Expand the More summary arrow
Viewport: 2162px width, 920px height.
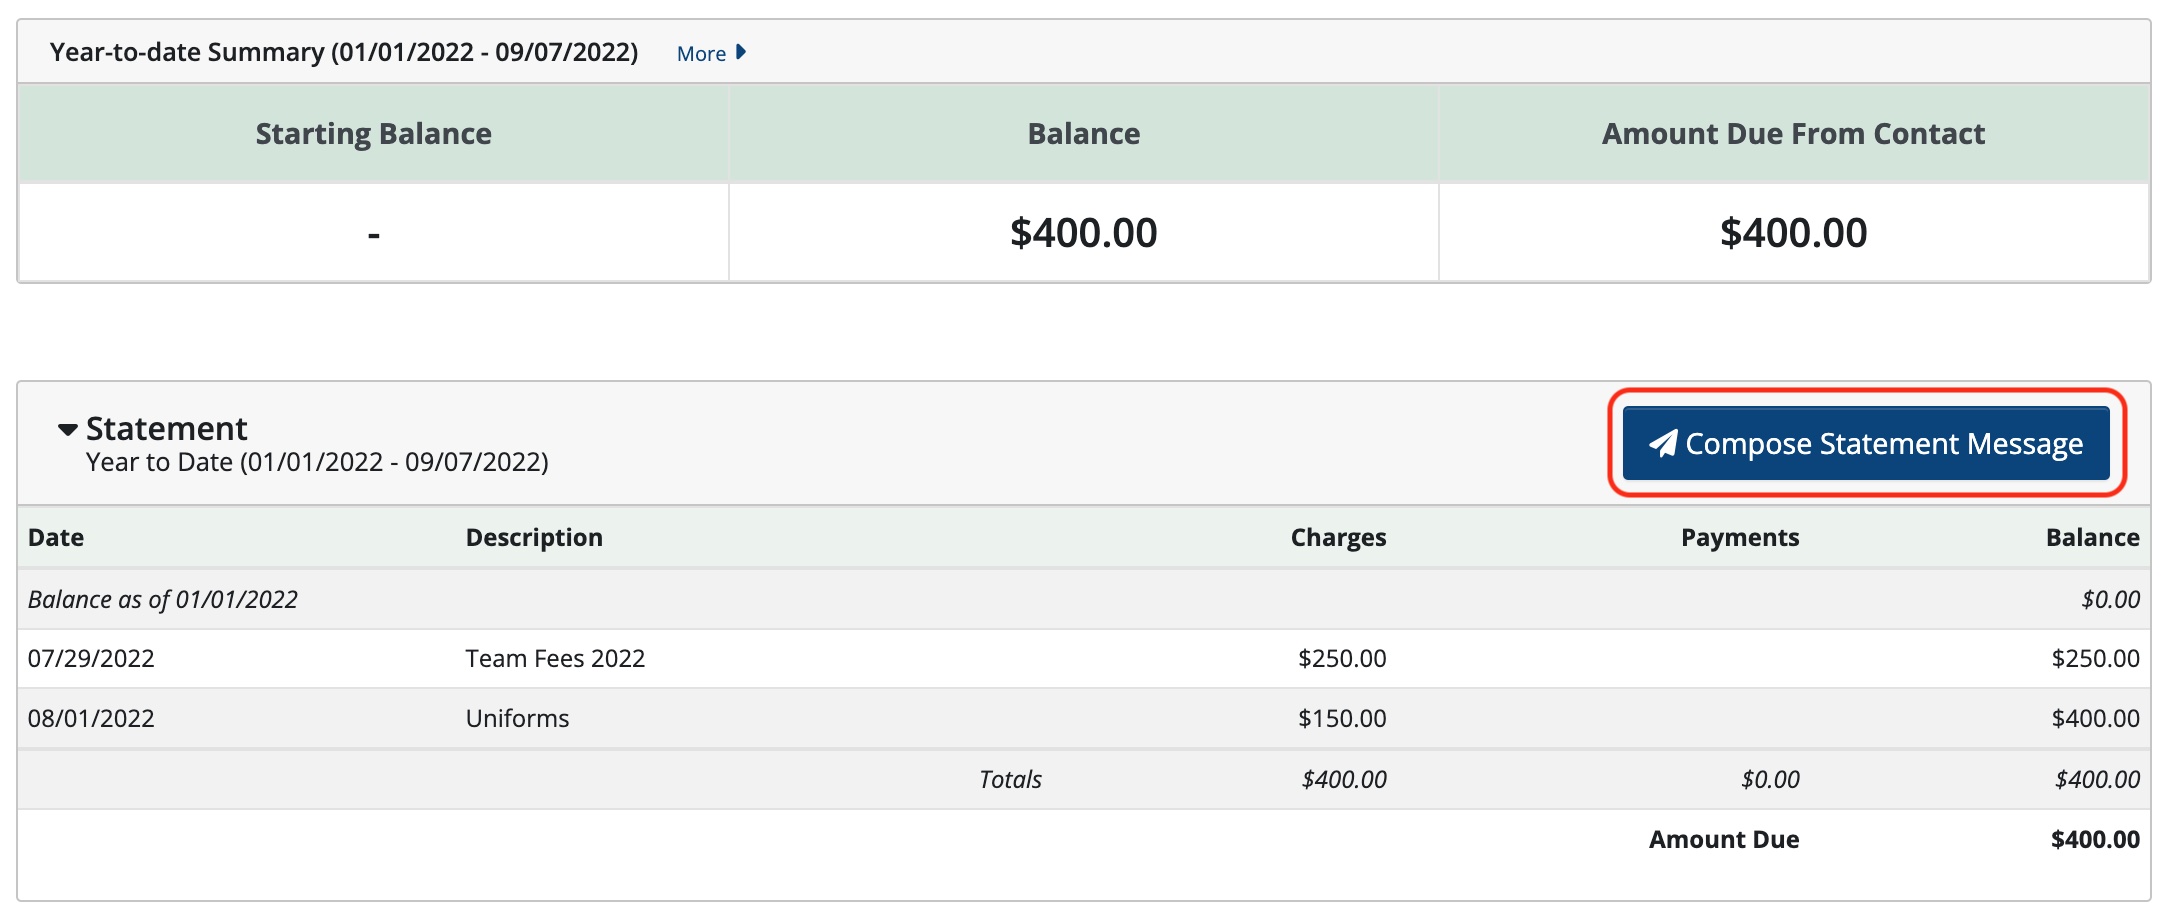[741, 52]
